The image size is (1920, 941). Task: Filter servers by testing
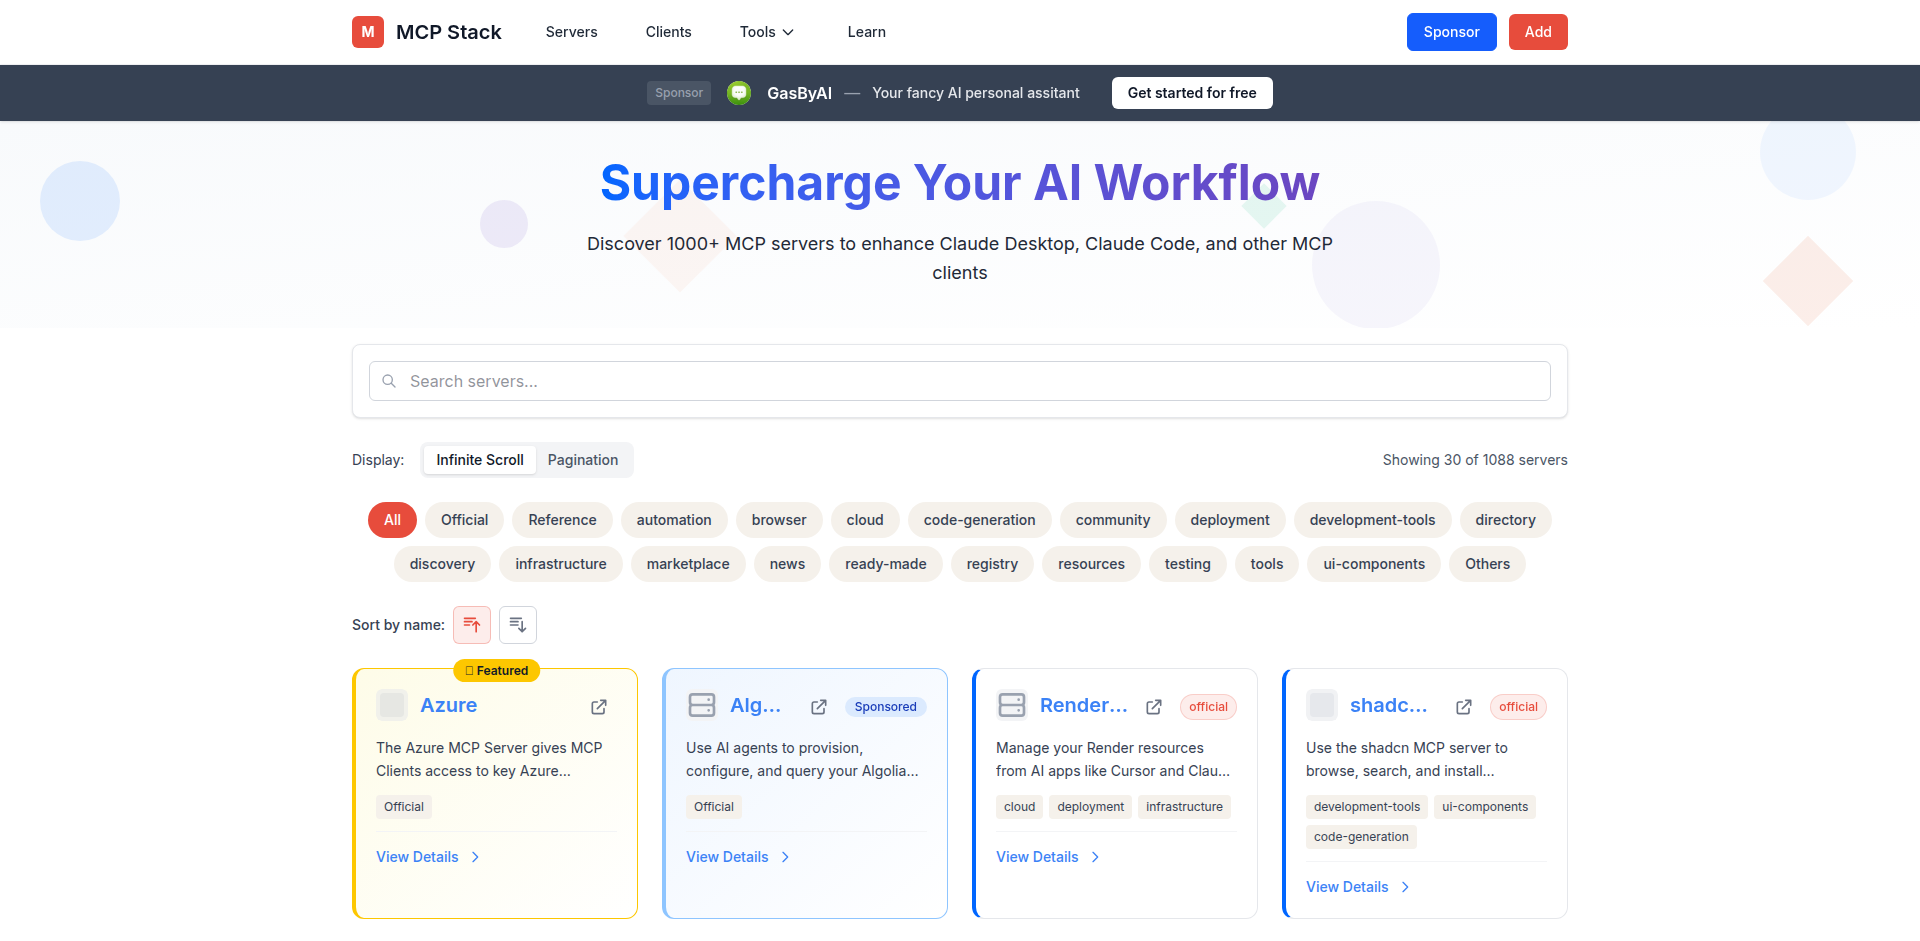tap(1187, 564)
